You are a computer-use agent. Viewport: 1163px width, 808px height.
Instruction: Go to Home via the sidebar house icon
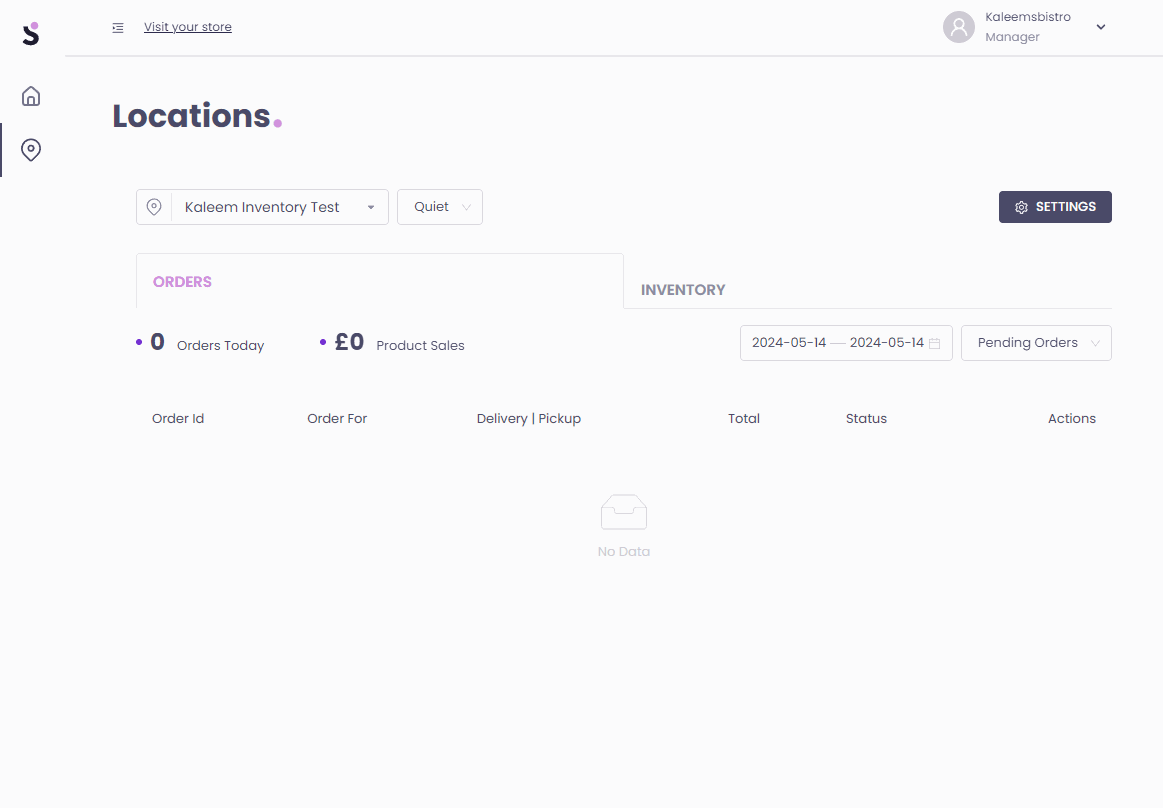31,96
